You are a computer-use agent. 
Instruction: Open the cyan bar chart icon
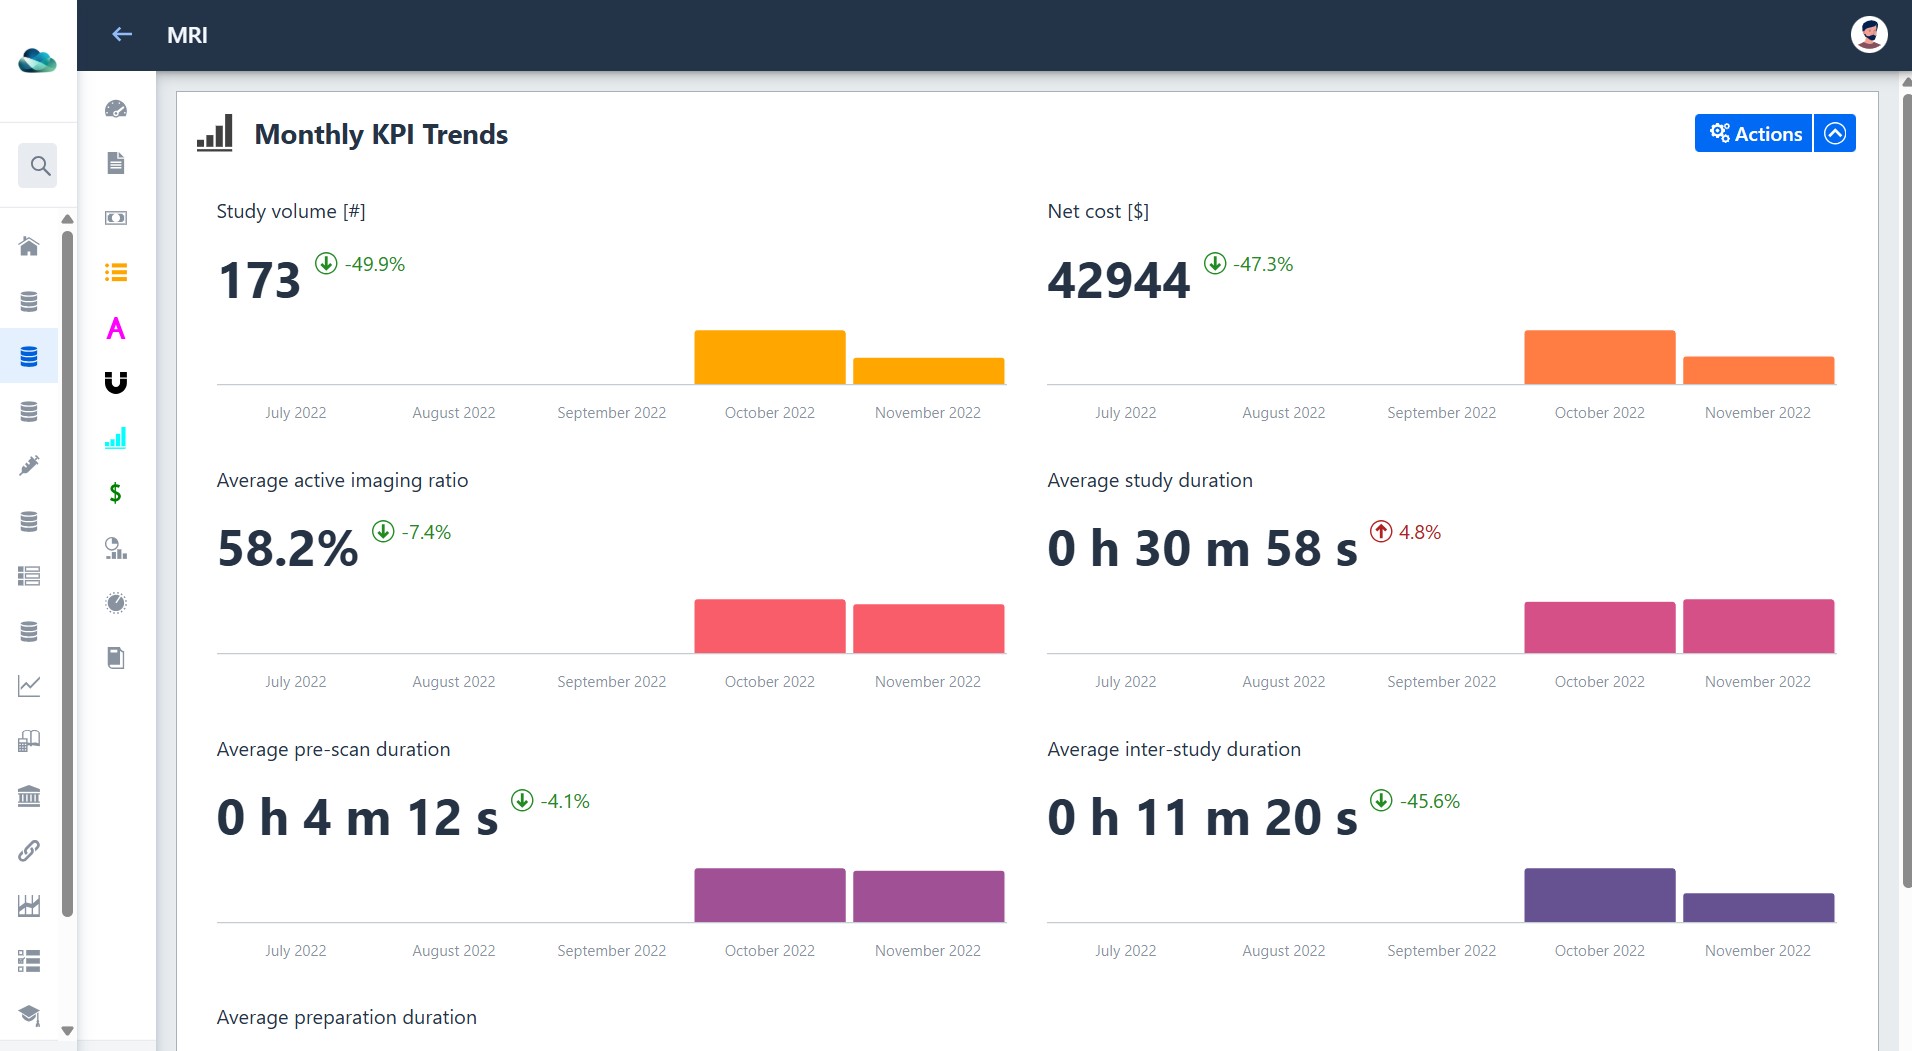[x=116, y=438]
